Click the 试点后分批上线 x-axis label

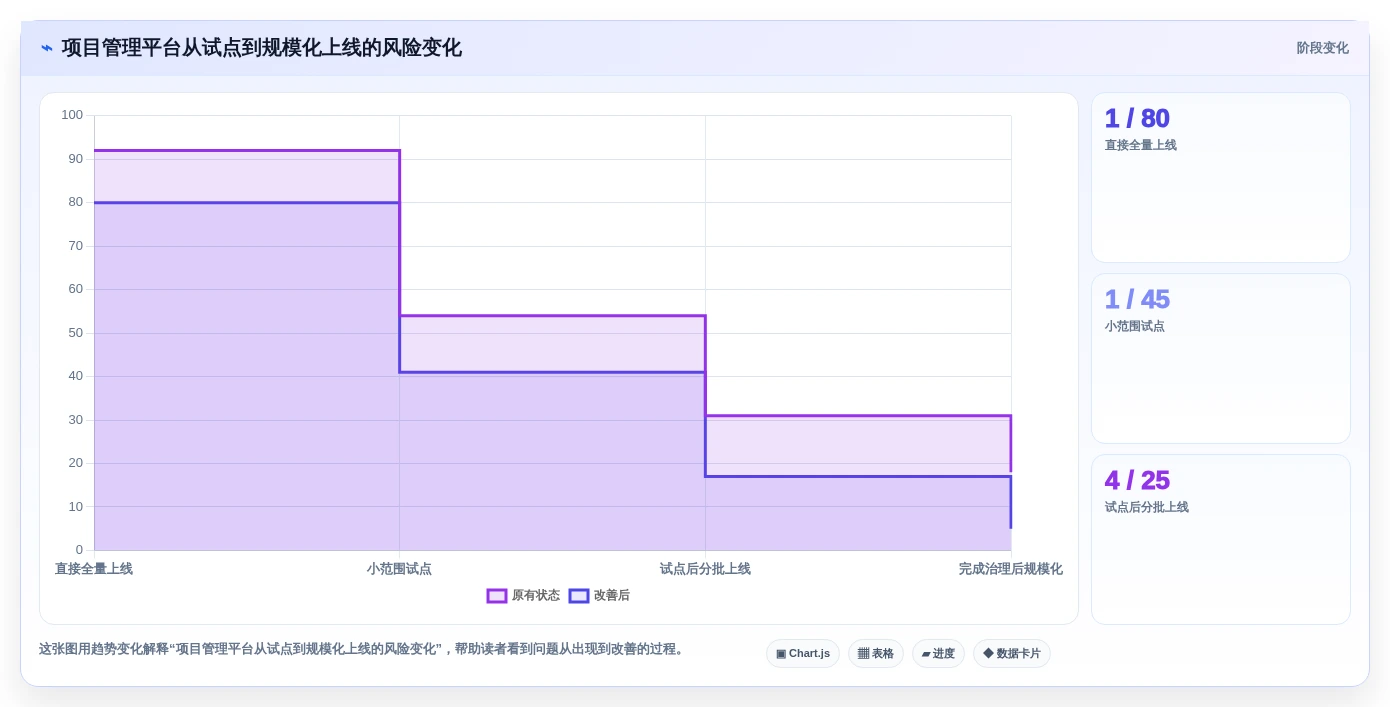pos(705,569)
